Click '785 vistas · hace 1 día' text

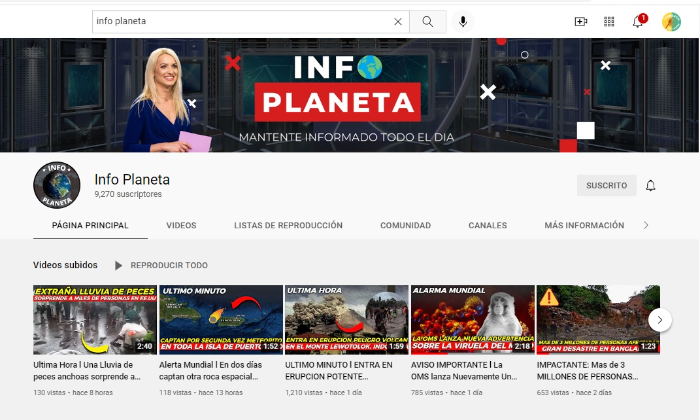(x=446, y=393)
